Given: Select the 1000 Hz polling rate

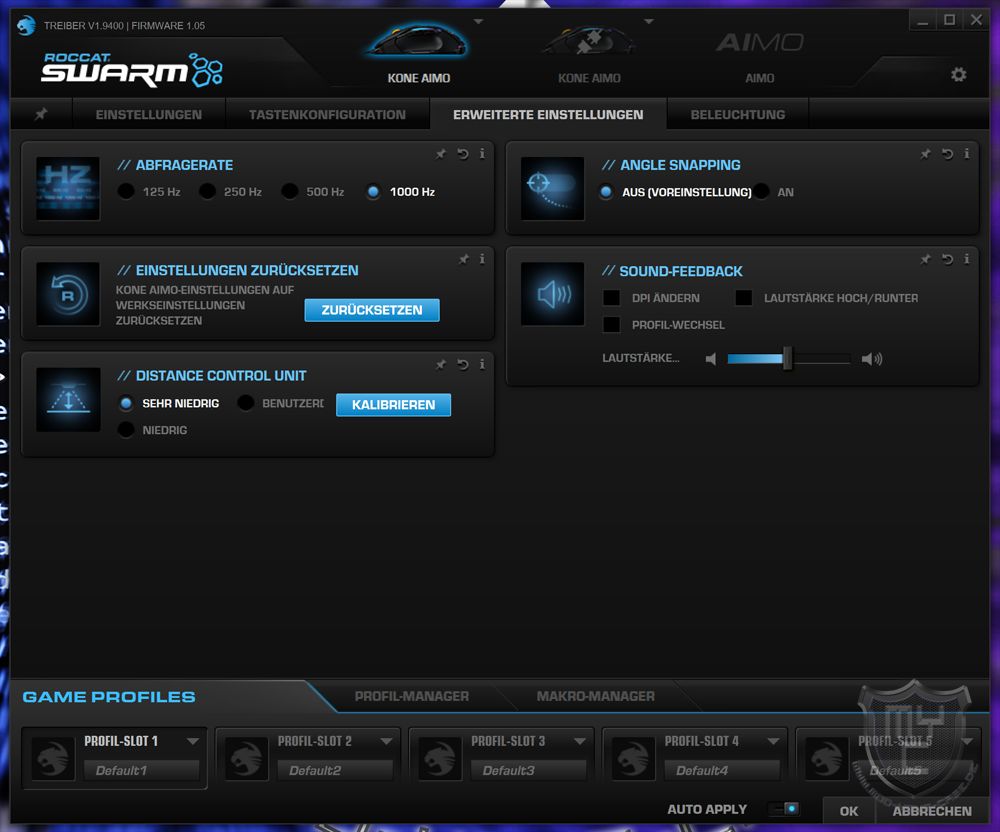Looking at the screenshot, I should pyautogui.click(x=373, y=191).
